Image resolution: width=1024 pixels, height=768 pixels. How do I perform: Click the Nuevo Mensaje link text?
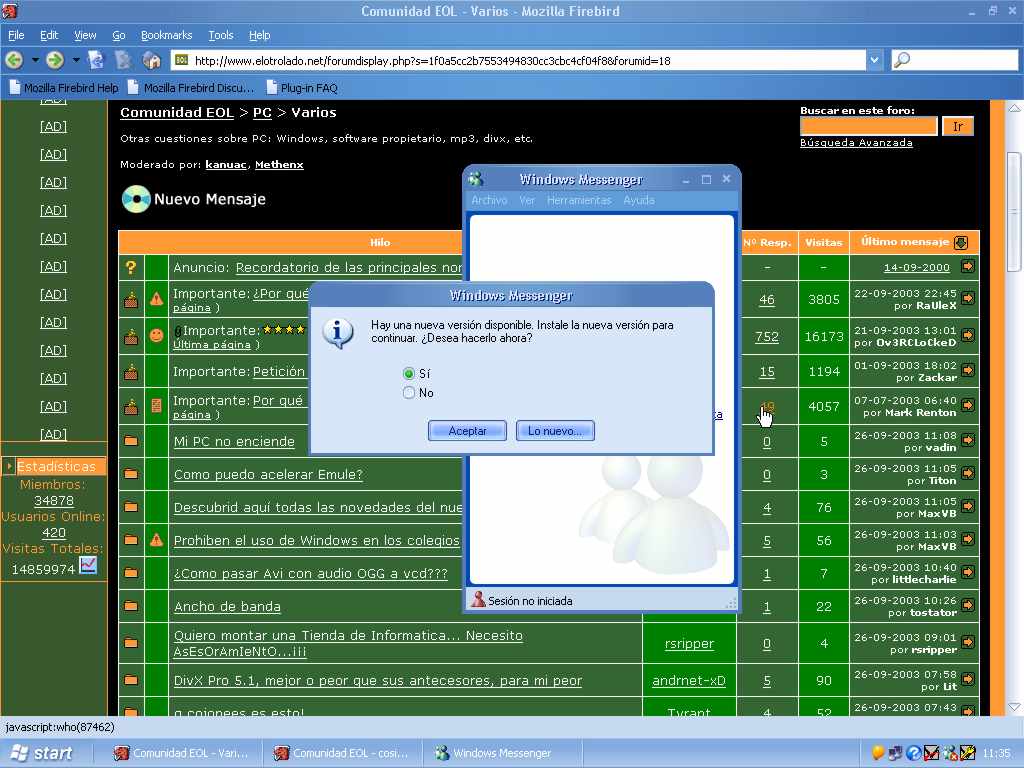210,199
